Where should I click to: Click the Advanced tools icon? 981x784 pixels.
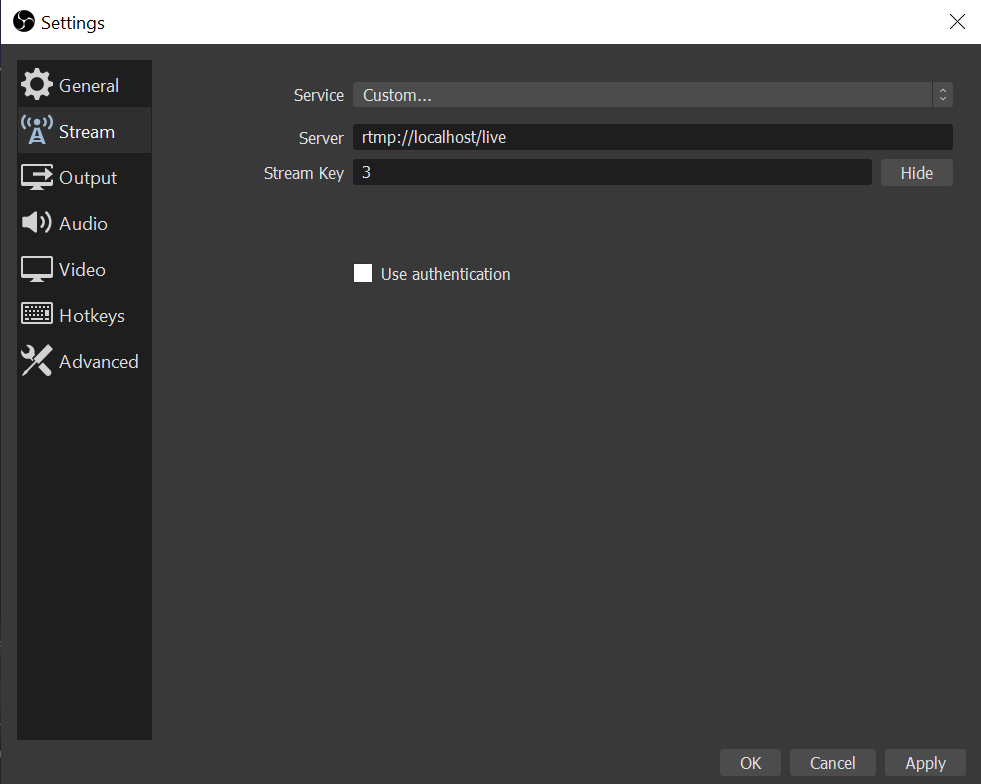(37, 360)
